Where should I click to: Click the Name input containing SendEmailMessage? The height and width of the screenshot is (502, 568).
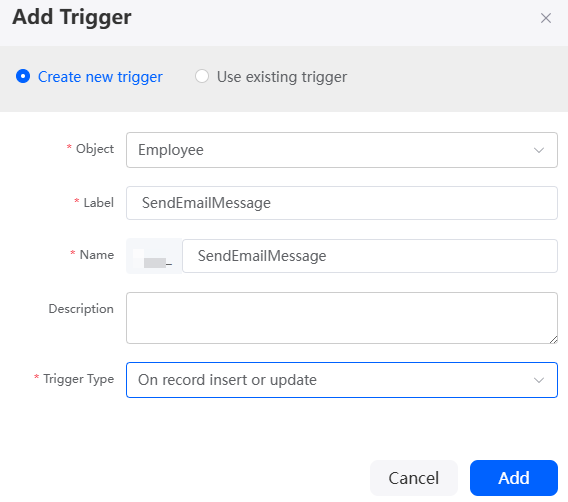(369, 256)
